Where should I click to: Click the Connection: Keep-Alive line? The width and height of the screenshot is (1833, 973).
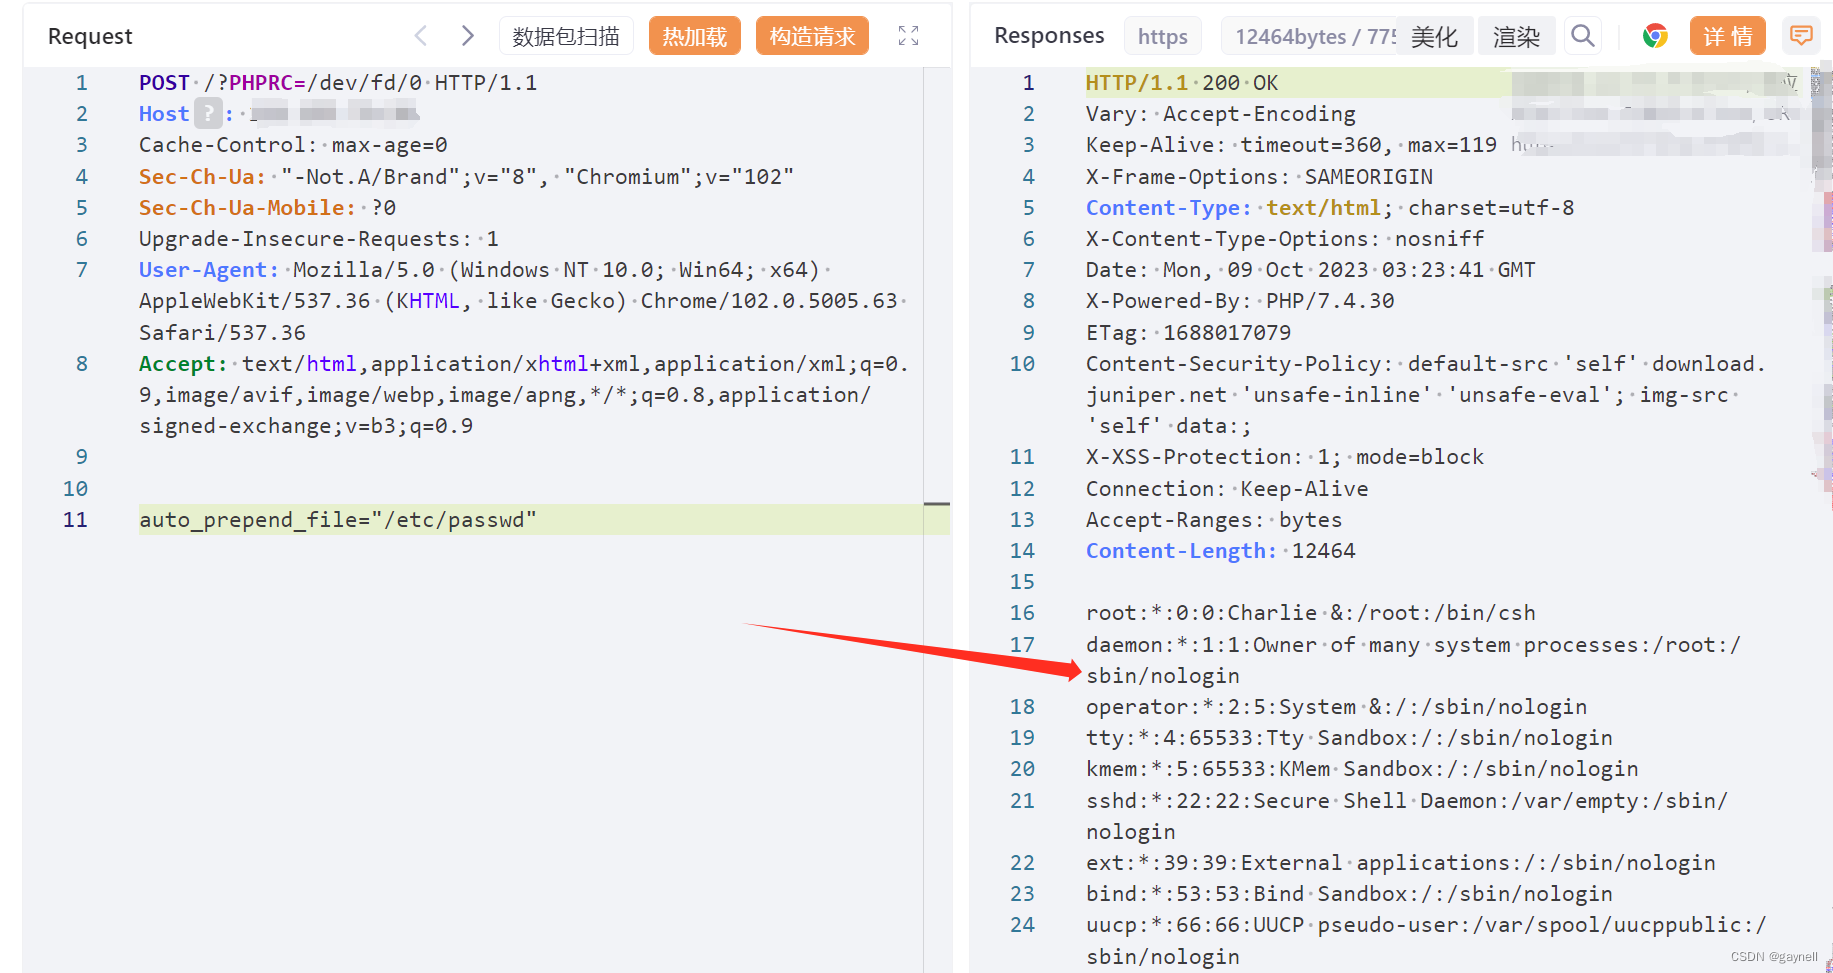click(1227, 489)
